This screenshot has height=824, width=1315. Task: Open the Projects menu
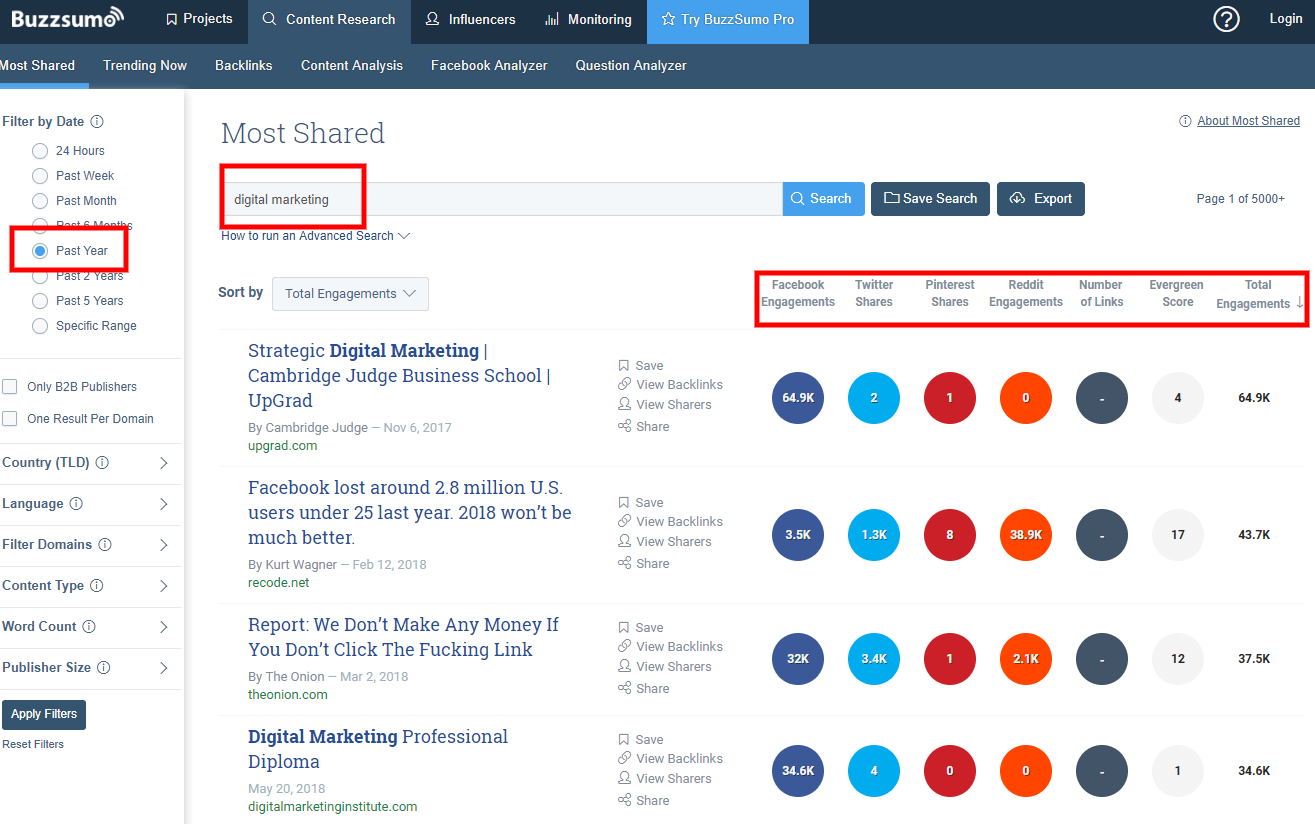(198, 19)
